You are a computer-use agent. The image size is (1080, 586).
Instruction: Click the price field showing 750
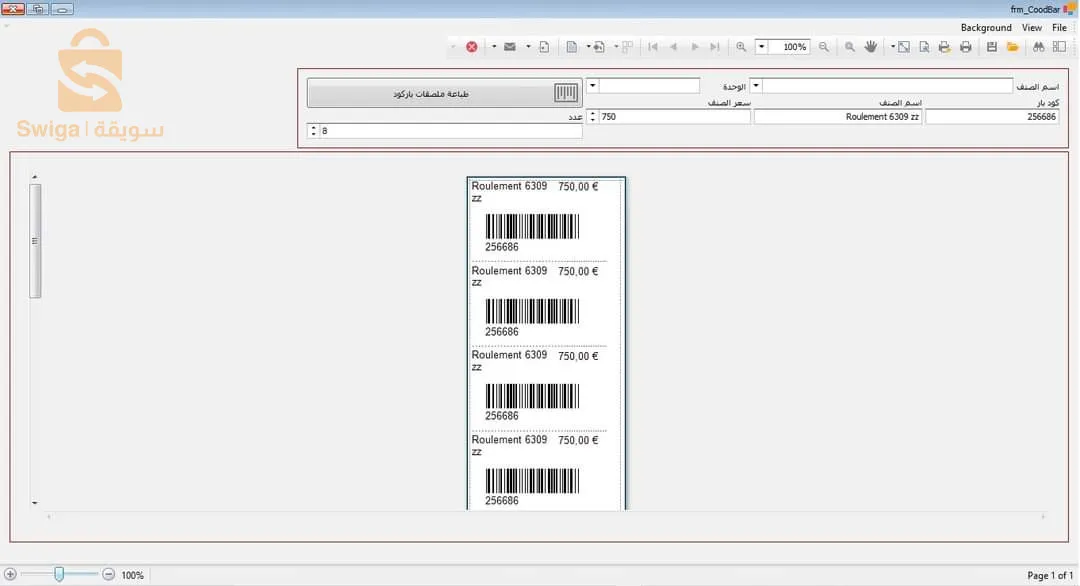[x=674, y=117]
